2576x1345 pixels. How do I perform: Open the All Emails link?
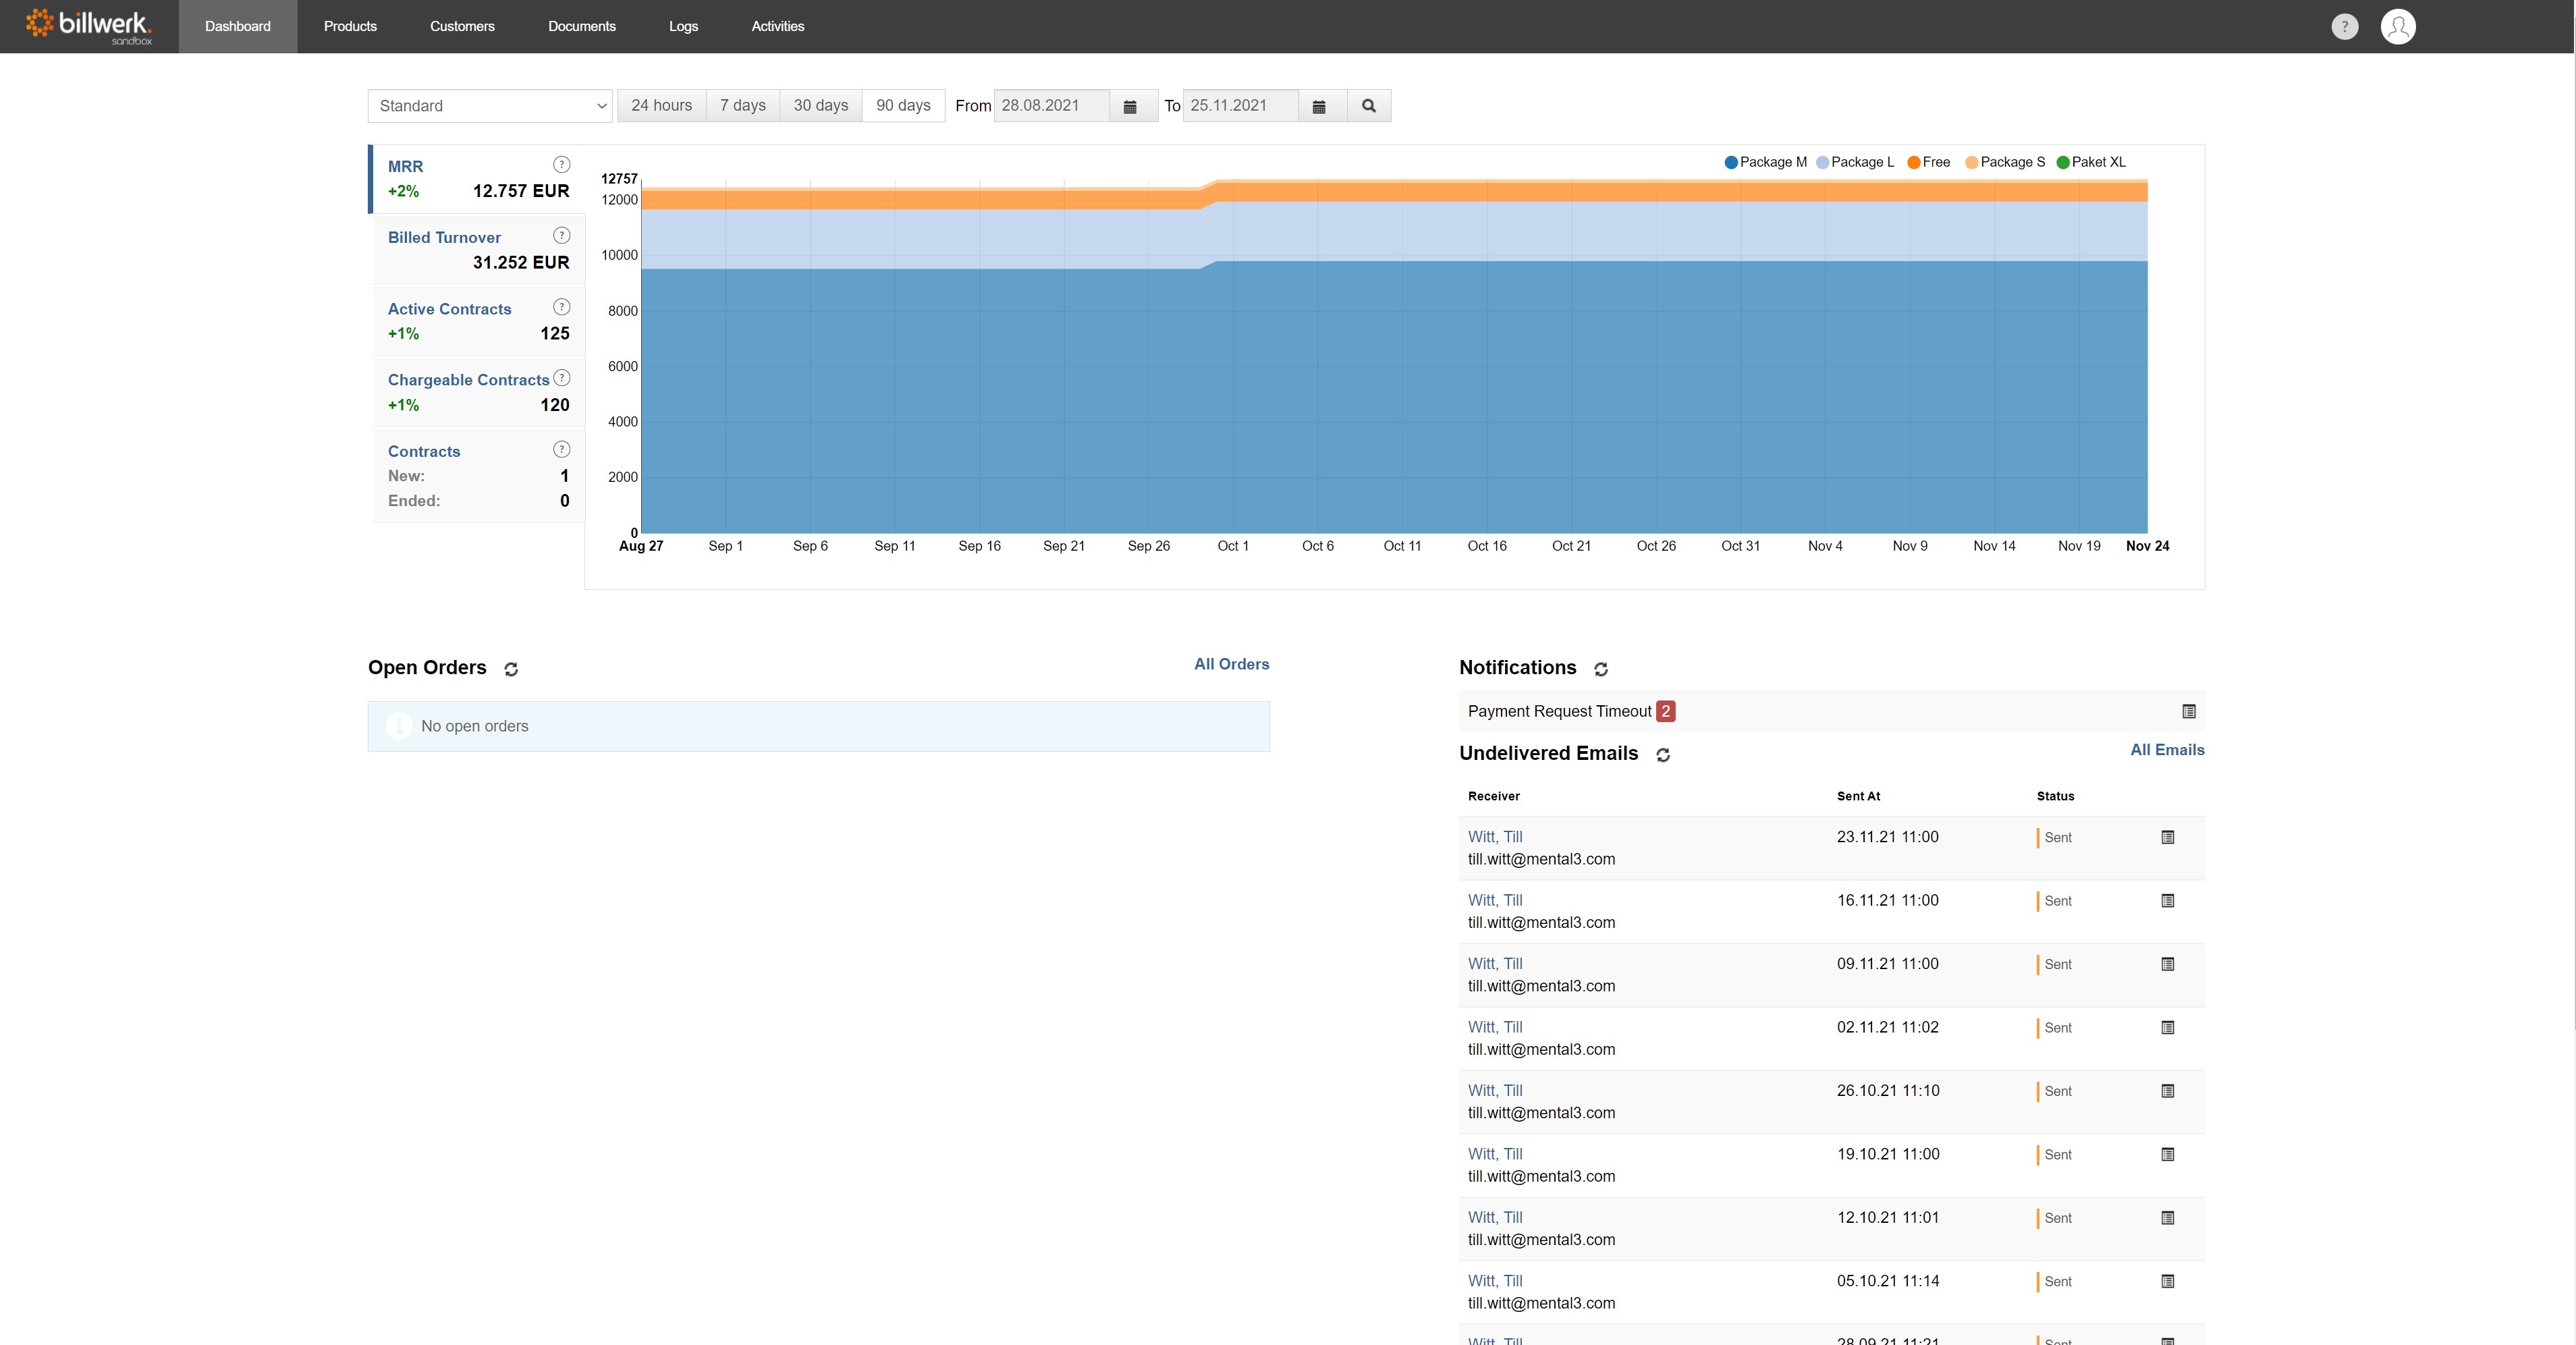[2167, 750]
